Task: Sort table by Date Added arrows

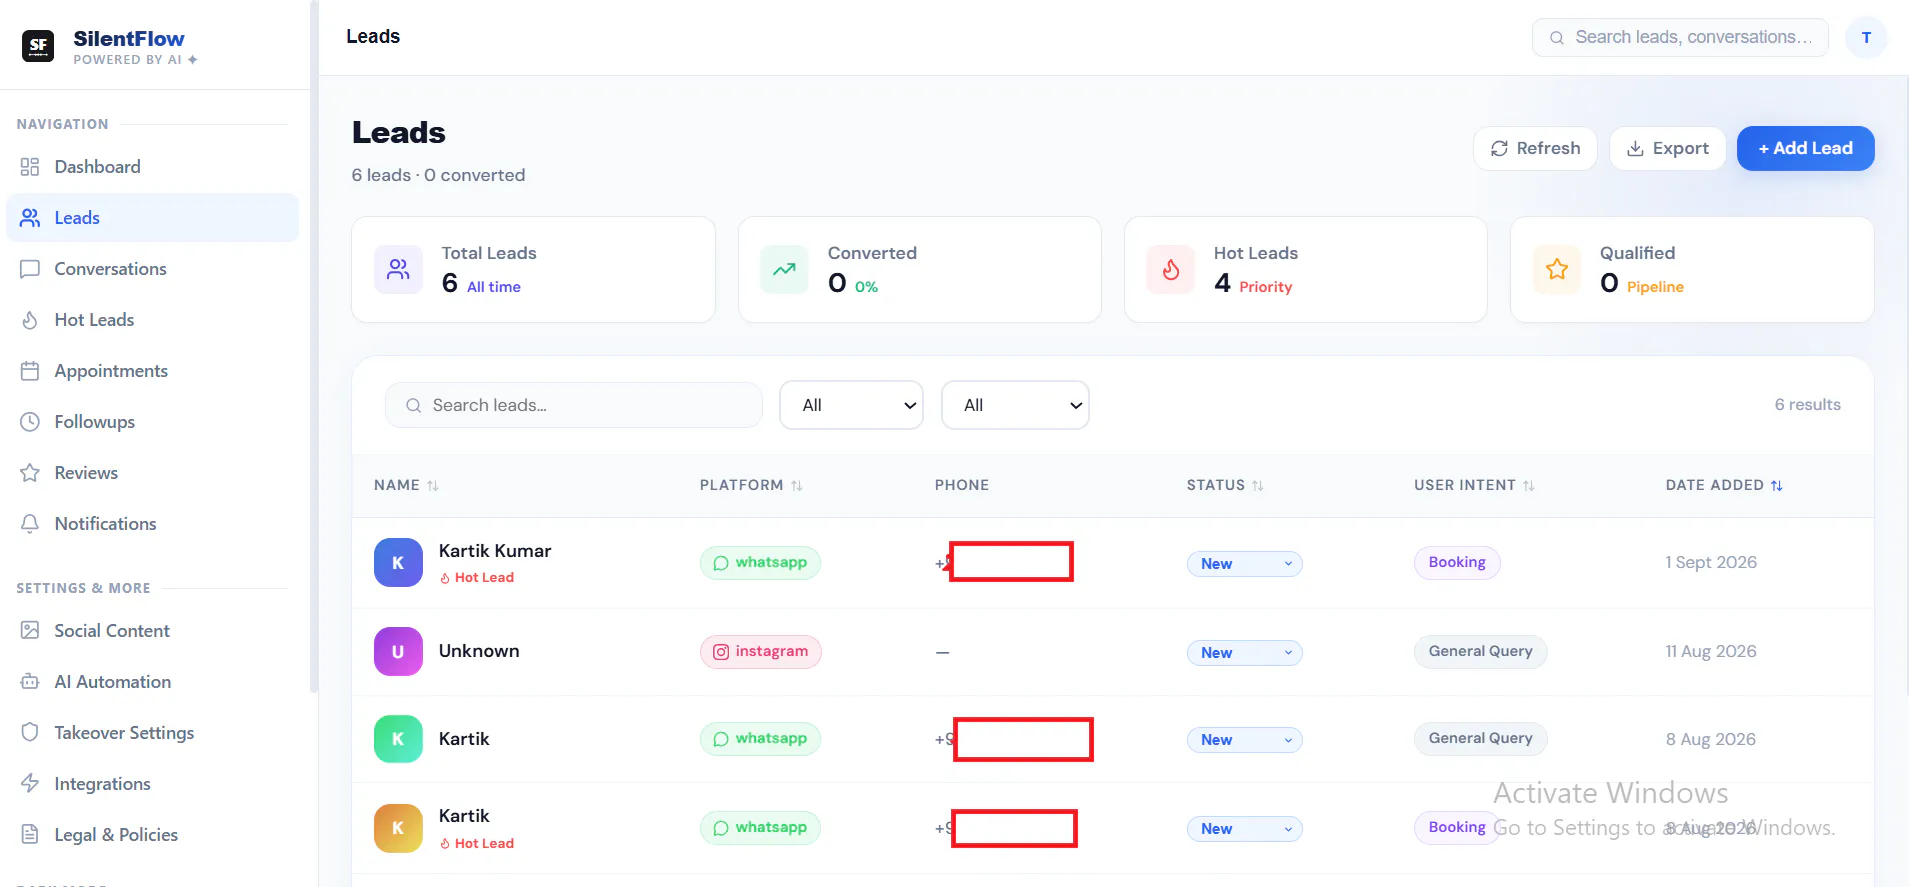Action: click(1777, 486)
